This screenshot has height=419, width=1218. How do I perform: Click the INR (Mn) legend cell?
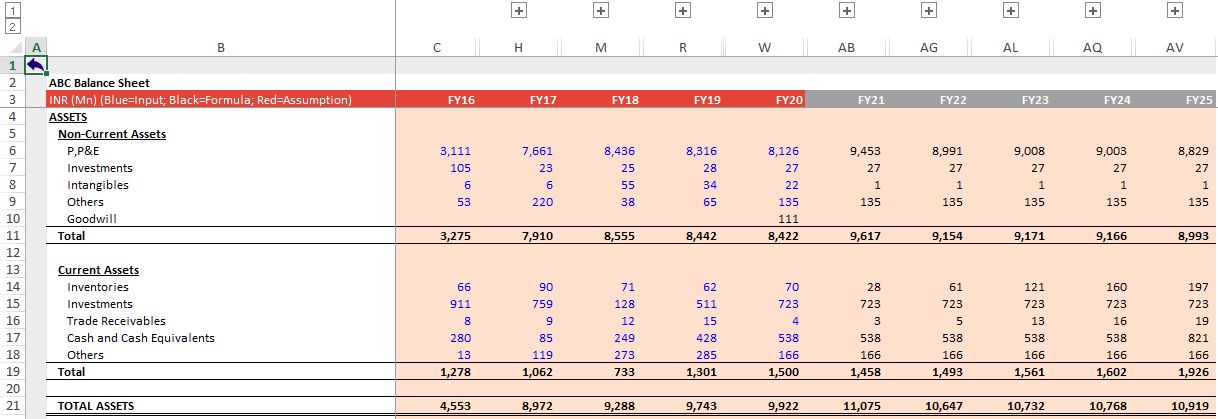coord(200,100)
